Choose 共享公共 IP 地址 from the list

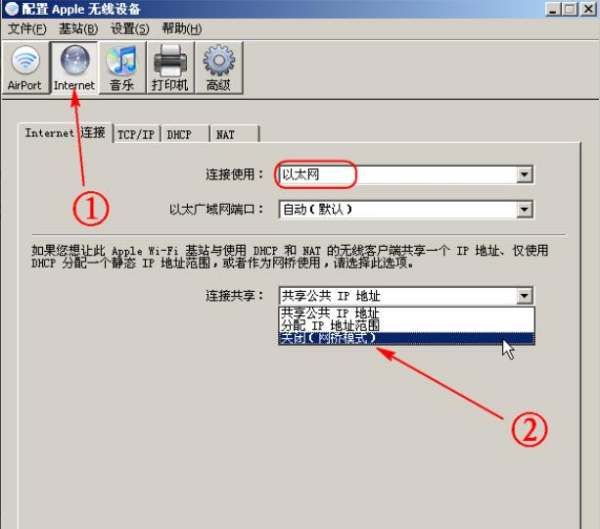point(406,313)
